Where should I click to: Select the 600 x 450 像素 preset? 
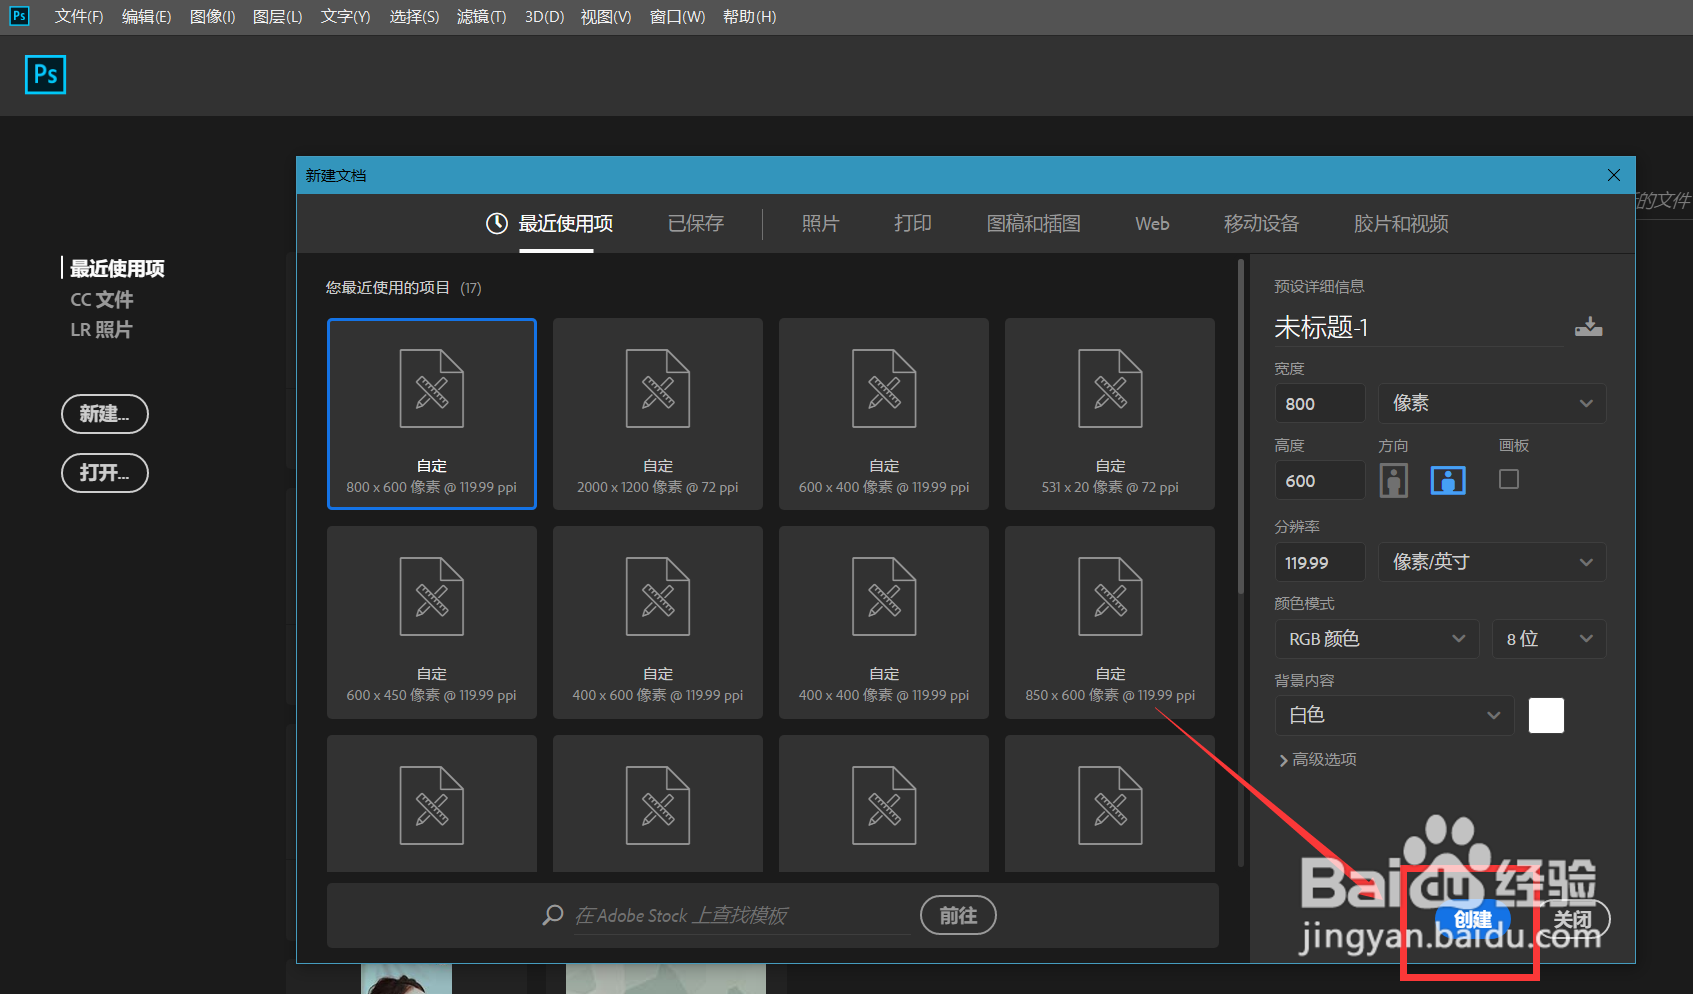tap(432, 622)
